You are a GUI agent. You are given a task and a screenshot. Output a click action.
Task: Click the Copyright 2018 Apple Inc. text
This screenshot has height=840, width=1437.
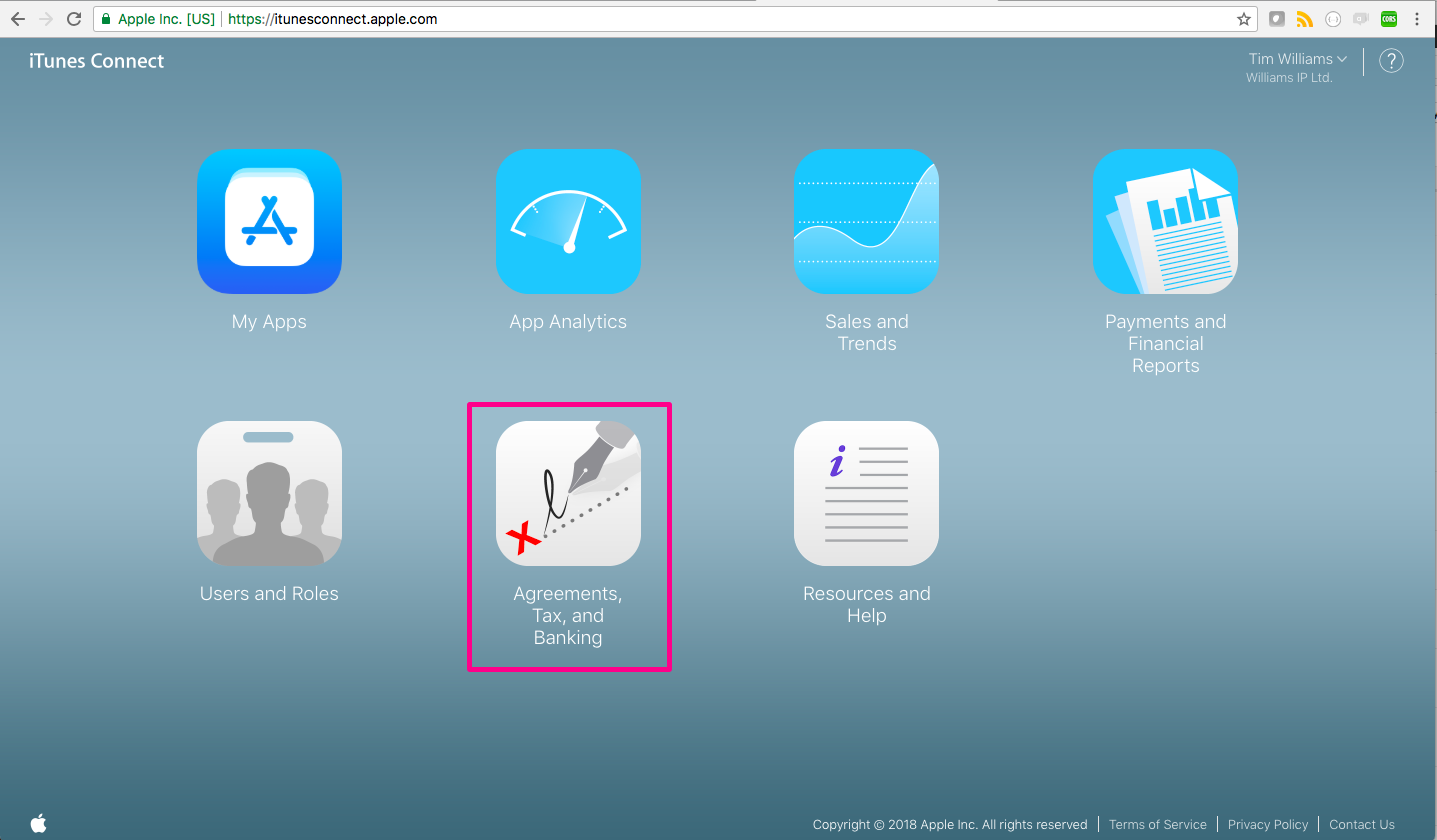(949, 825)
